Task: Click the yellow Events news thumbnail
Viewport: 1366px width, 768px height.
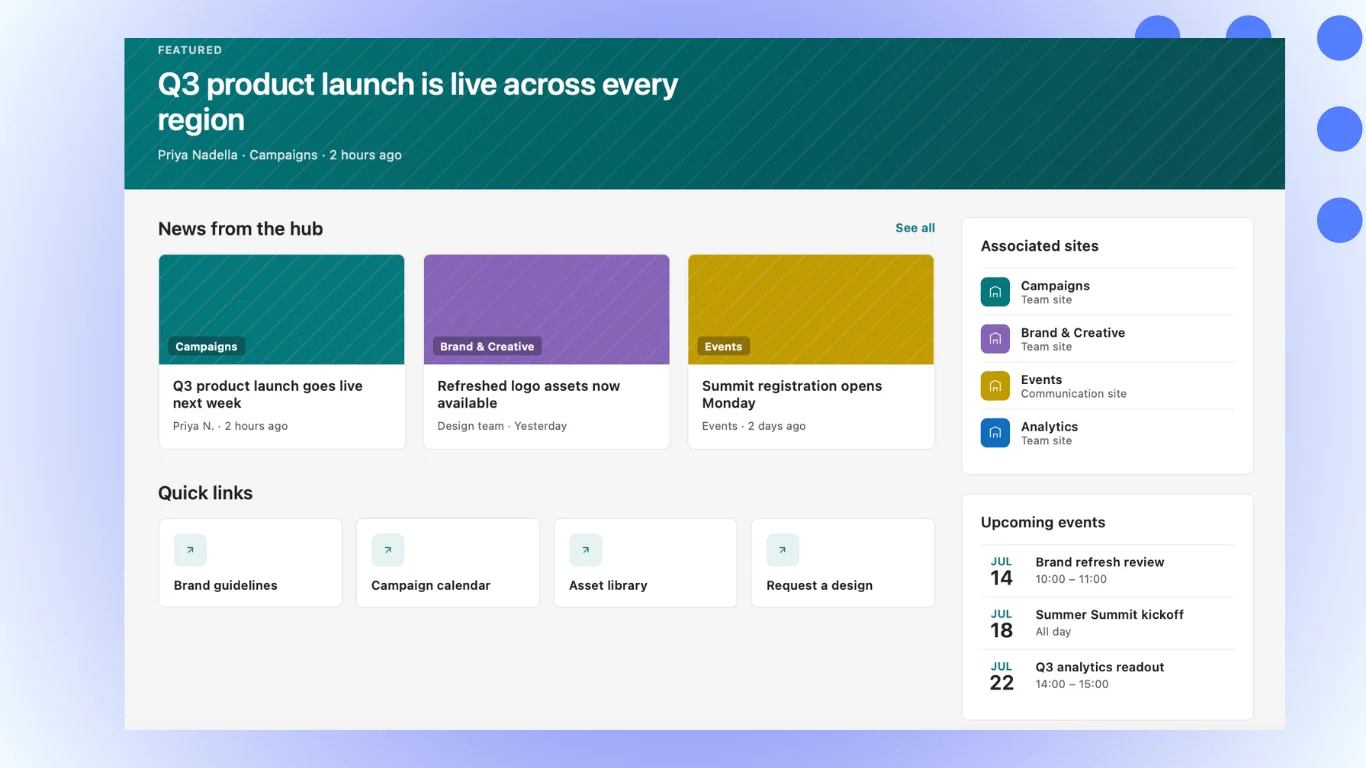Action: pyautogui.click(x=811, y=309)
